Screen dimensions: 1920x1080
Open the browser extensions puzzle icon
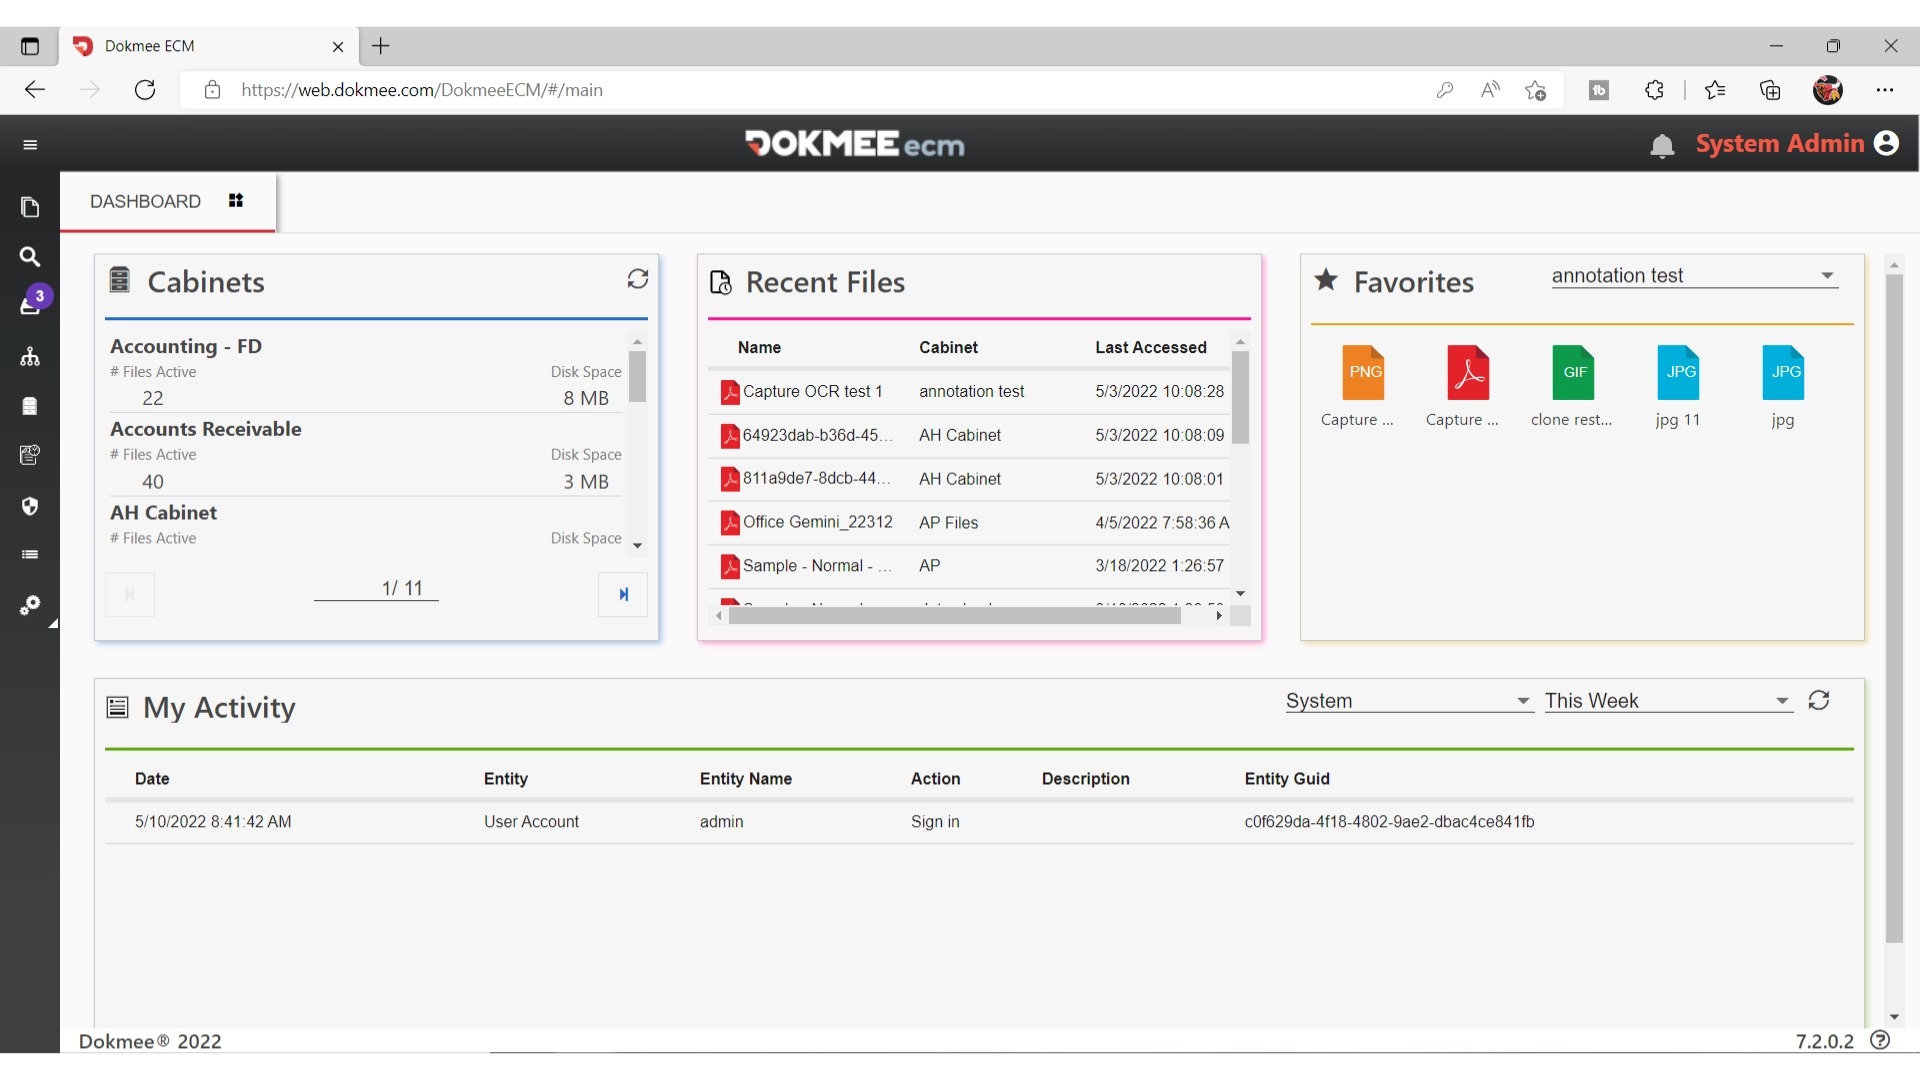click(x=1654, y=90)
